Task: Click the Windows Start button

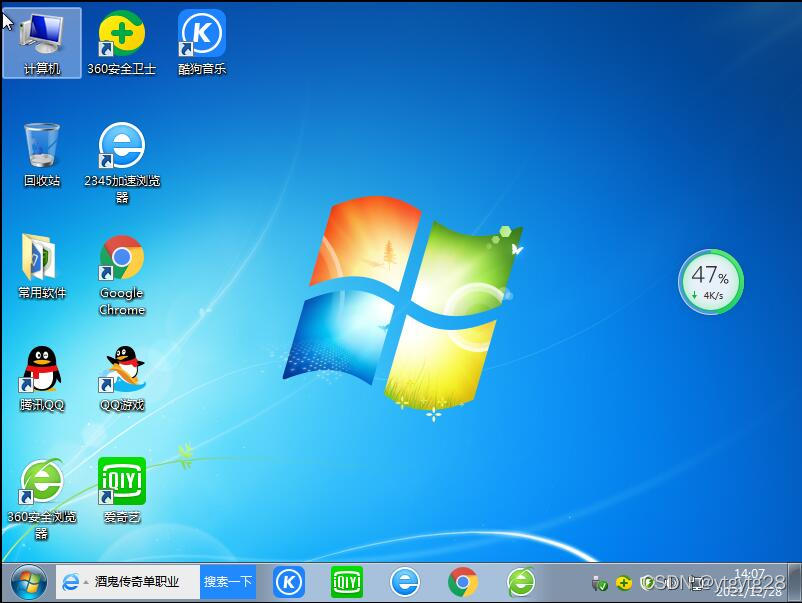Action: [28, 582]
